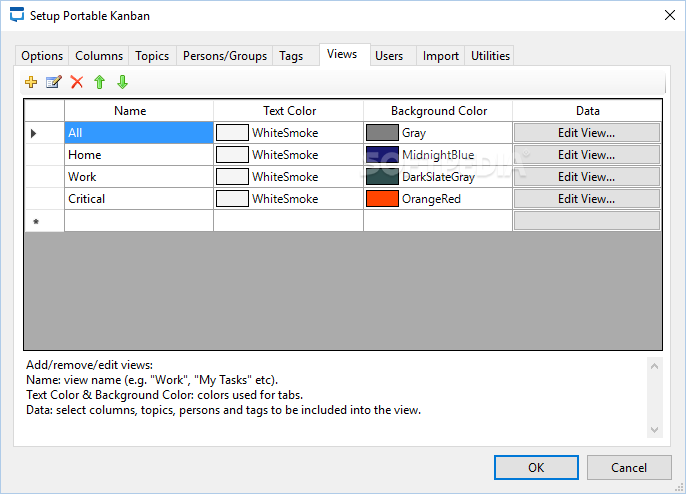Click WhiteSmoke text color swatch in All row

[232, 133]
